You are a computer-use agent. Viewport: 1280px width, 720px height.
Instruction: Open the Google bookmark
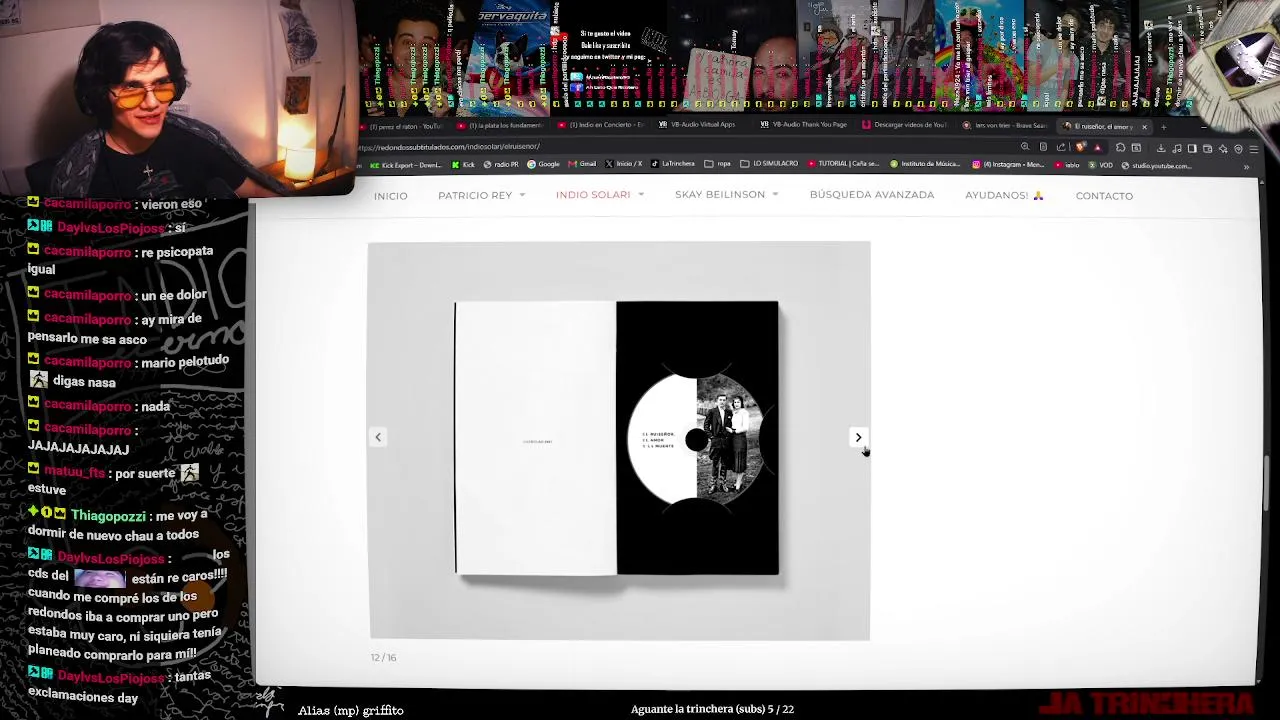[x=543, y=165]
